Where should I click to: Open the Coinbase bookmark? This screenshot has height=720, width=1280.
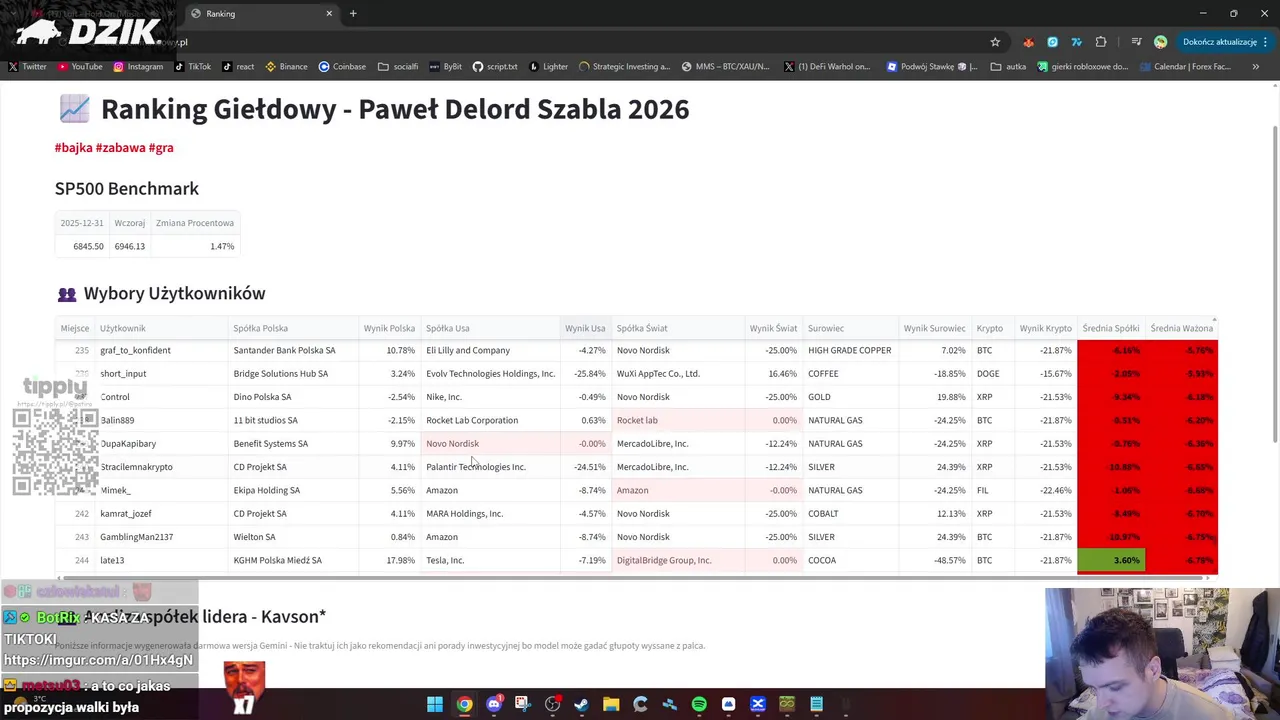coord(342,67)
